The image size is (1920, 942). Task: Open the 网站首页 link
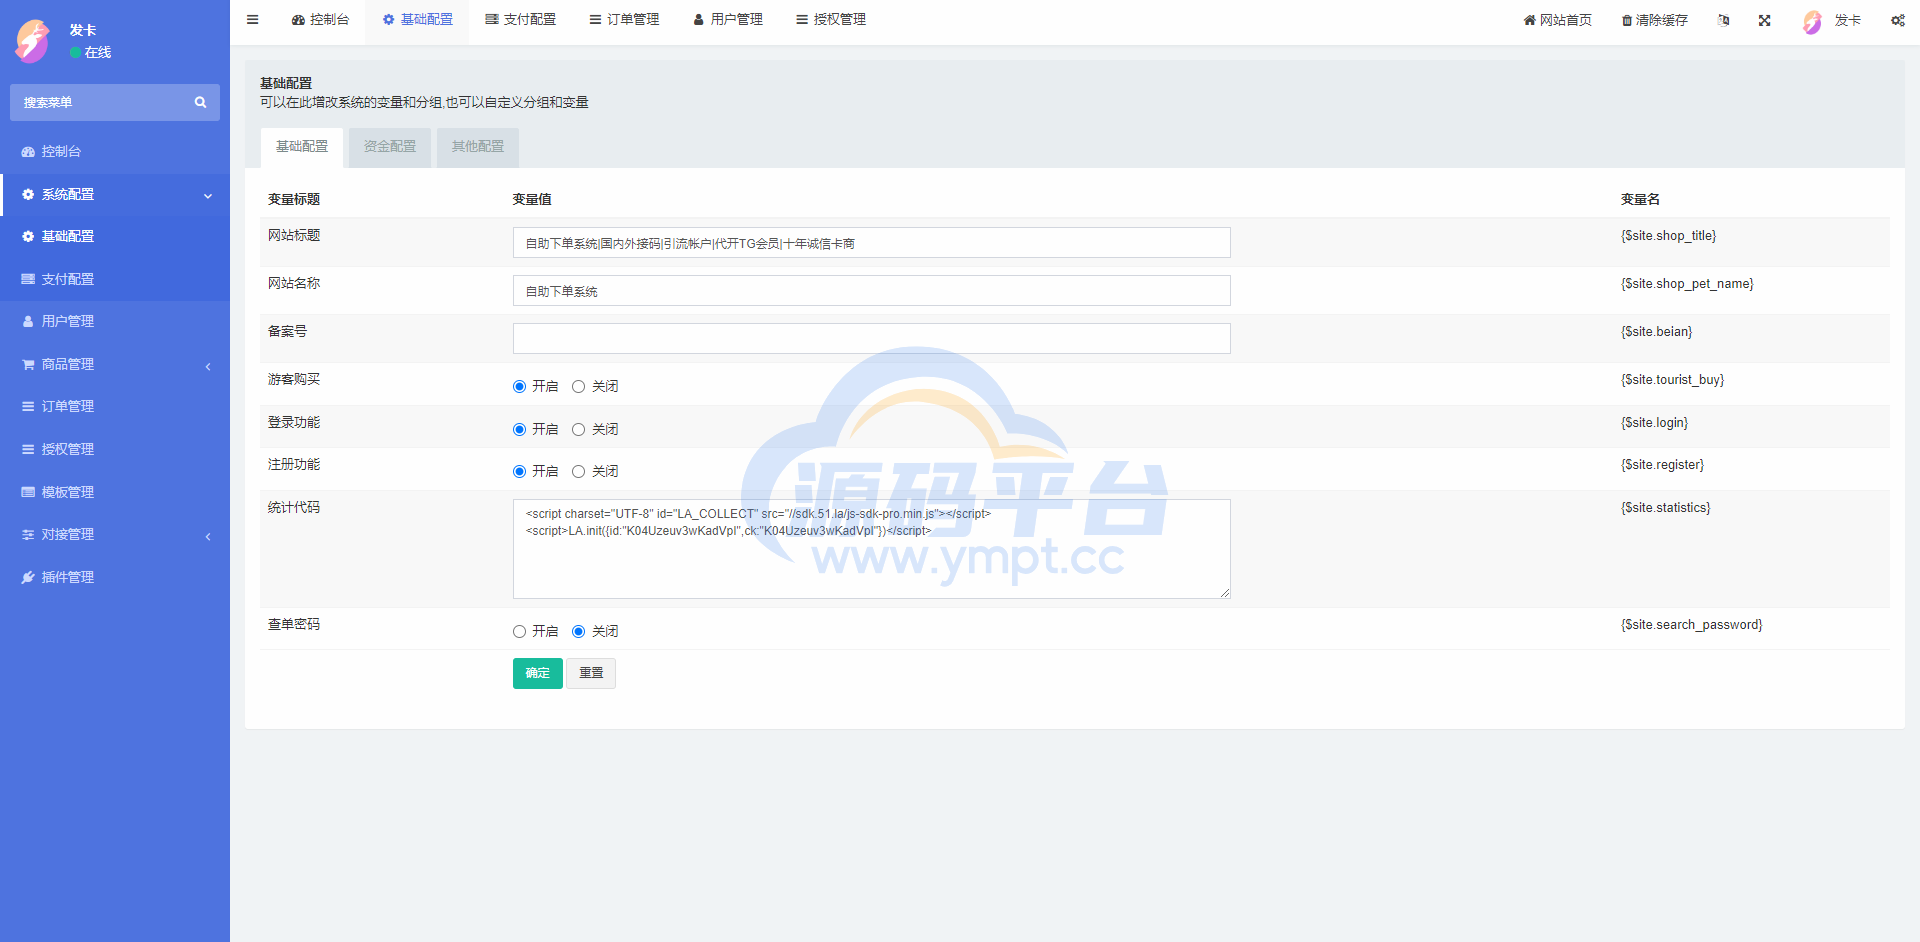(x=1558, y=20)
